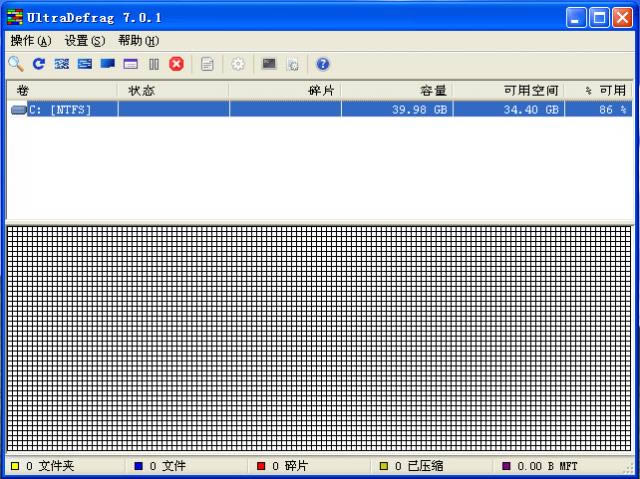
Task: Click the status bar size grip
Action: (628, 468)
